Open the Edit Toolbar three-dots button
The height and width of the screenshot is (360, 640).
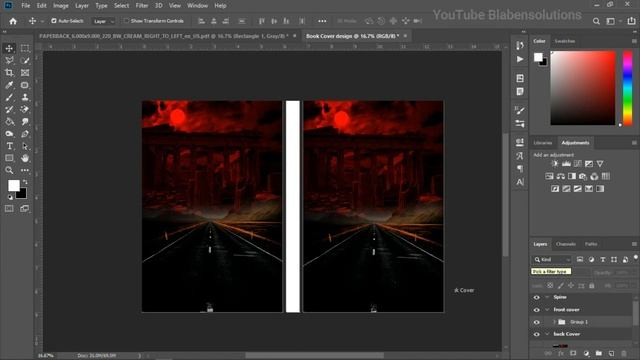(x=25, y=170)
